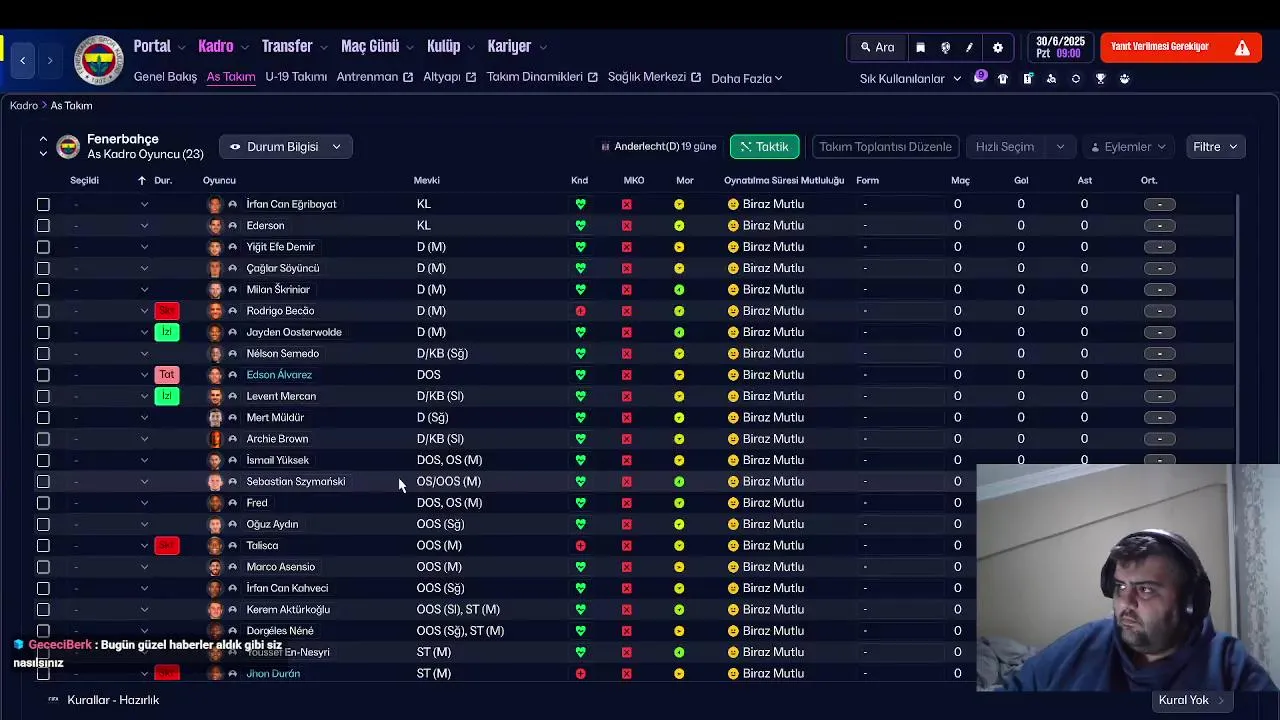
Task: Open the Durum Bilgisi view dropdown
Action: 285,147
